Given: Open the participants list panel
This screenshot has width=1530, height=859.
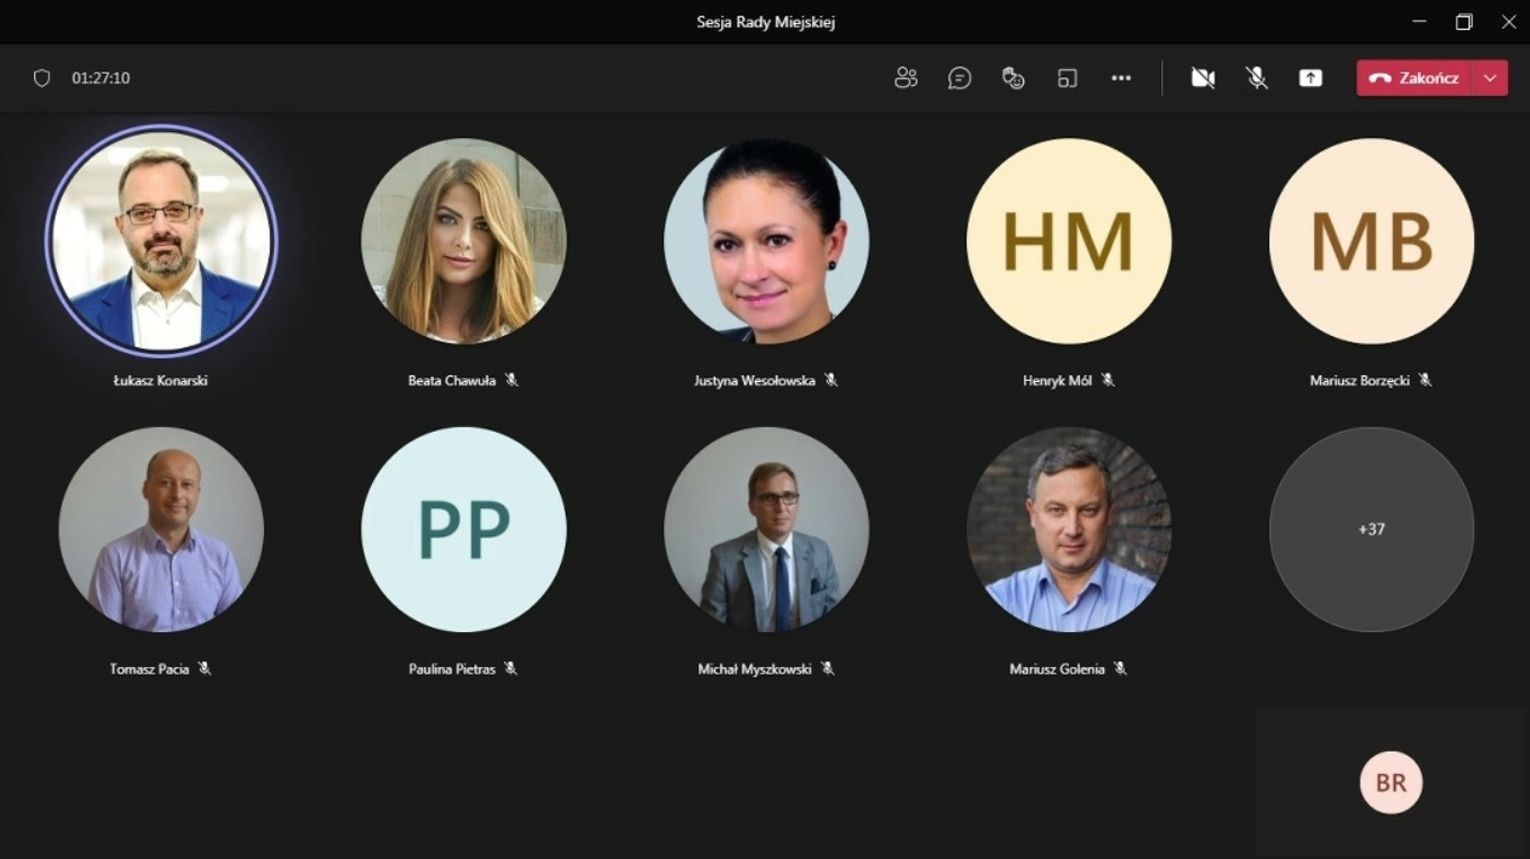Looking at the screenshot, I should pos(906,78).
